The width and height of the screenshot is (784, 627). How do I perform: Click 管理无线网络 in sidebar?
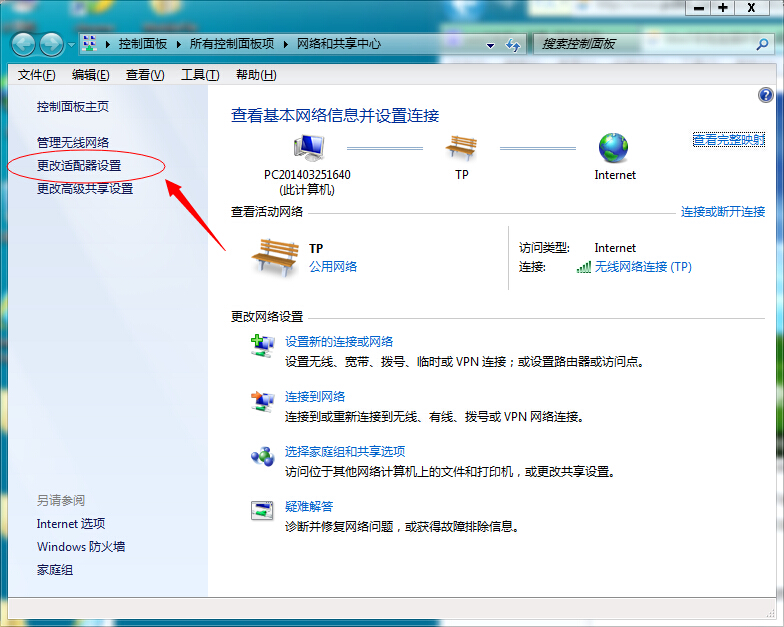point(73,142)
